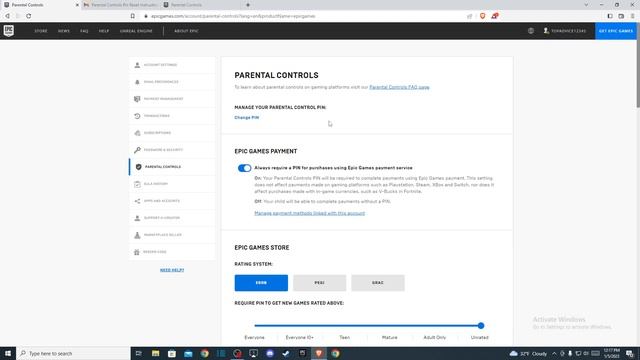
Task: Click the EULA History icon
Action: coord(137,184)
